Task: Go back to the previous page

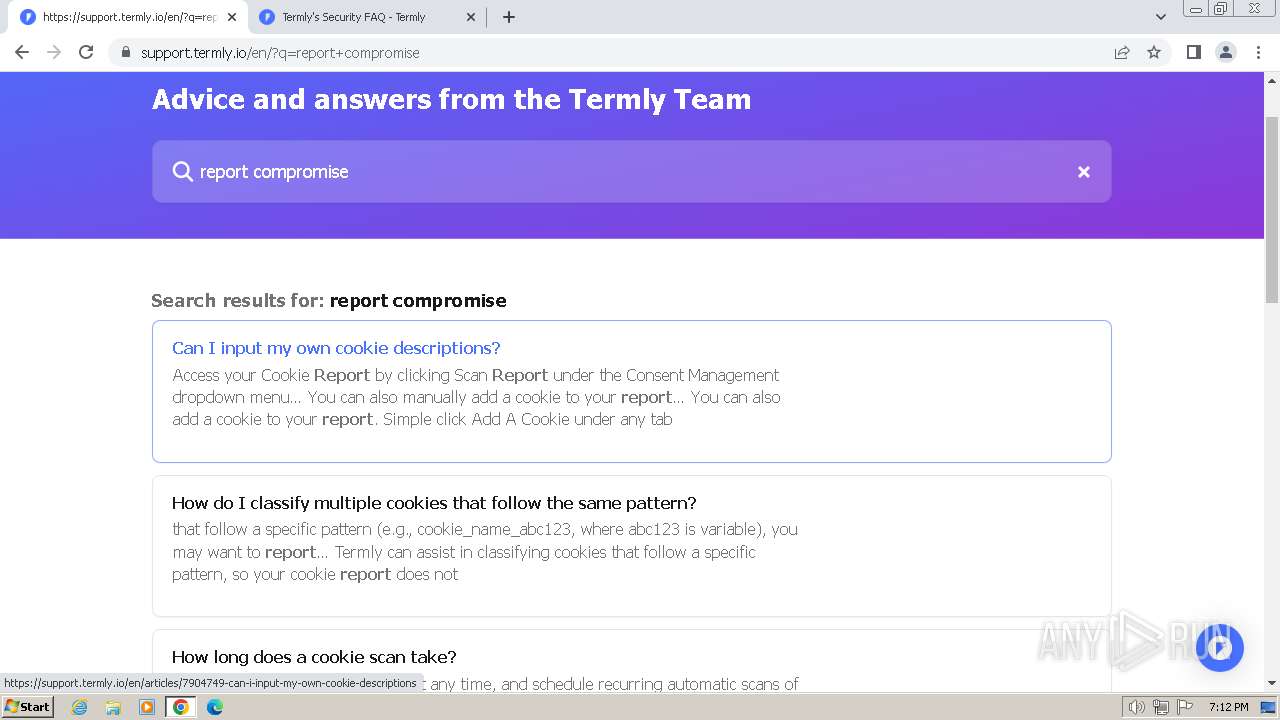Action: [22, 52]
